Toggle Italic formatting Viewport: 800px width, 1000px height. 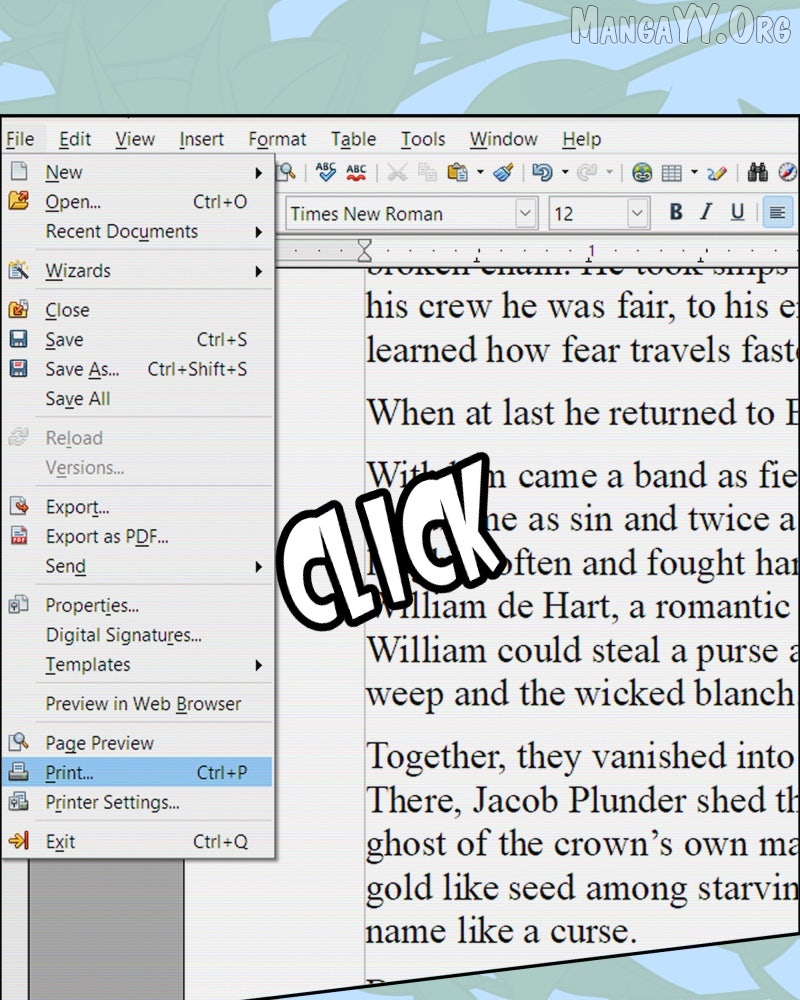coord(706,212)
